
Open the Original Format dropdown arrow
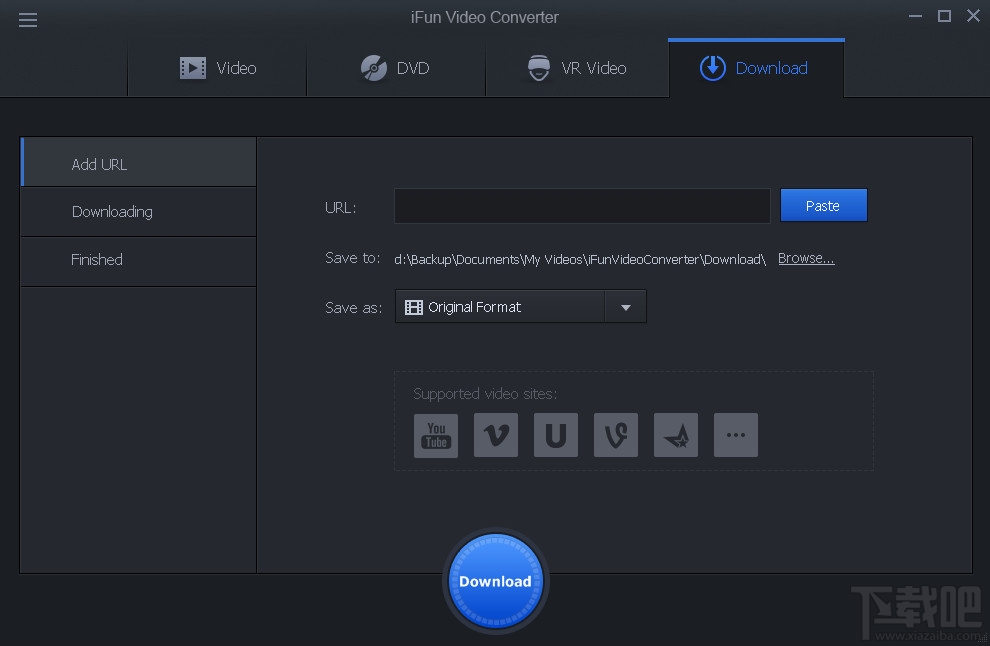coord(626,306)
